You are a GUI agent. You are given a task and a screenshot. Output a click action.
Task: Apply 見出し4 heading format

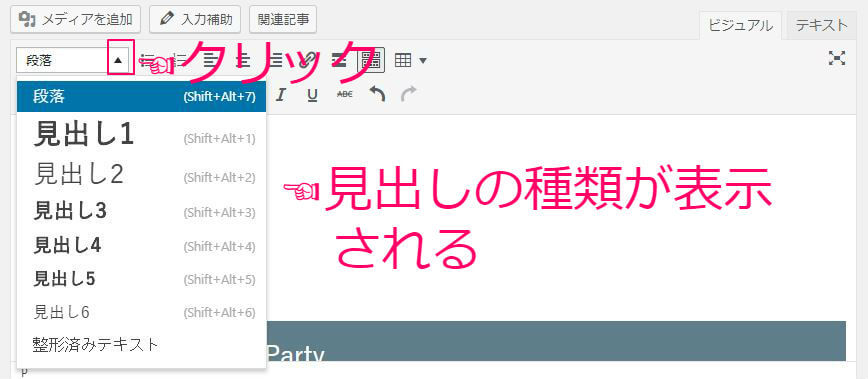[x=142, y=246]
